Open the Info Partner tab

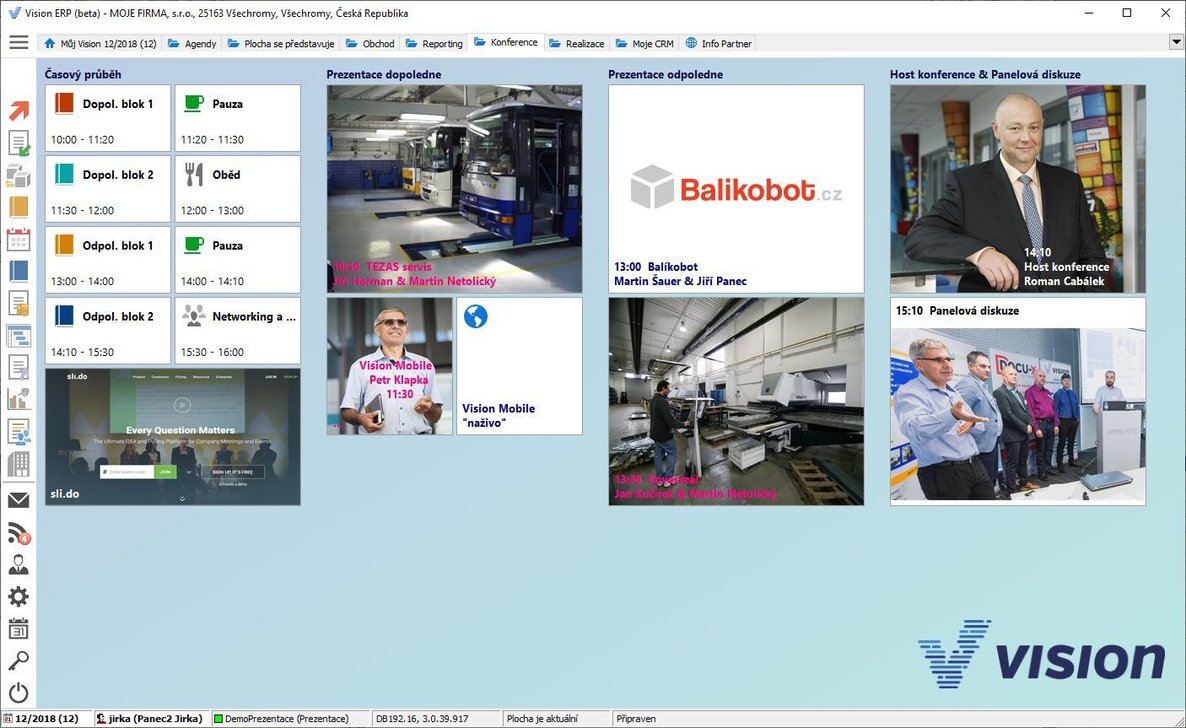pos(719,43)
